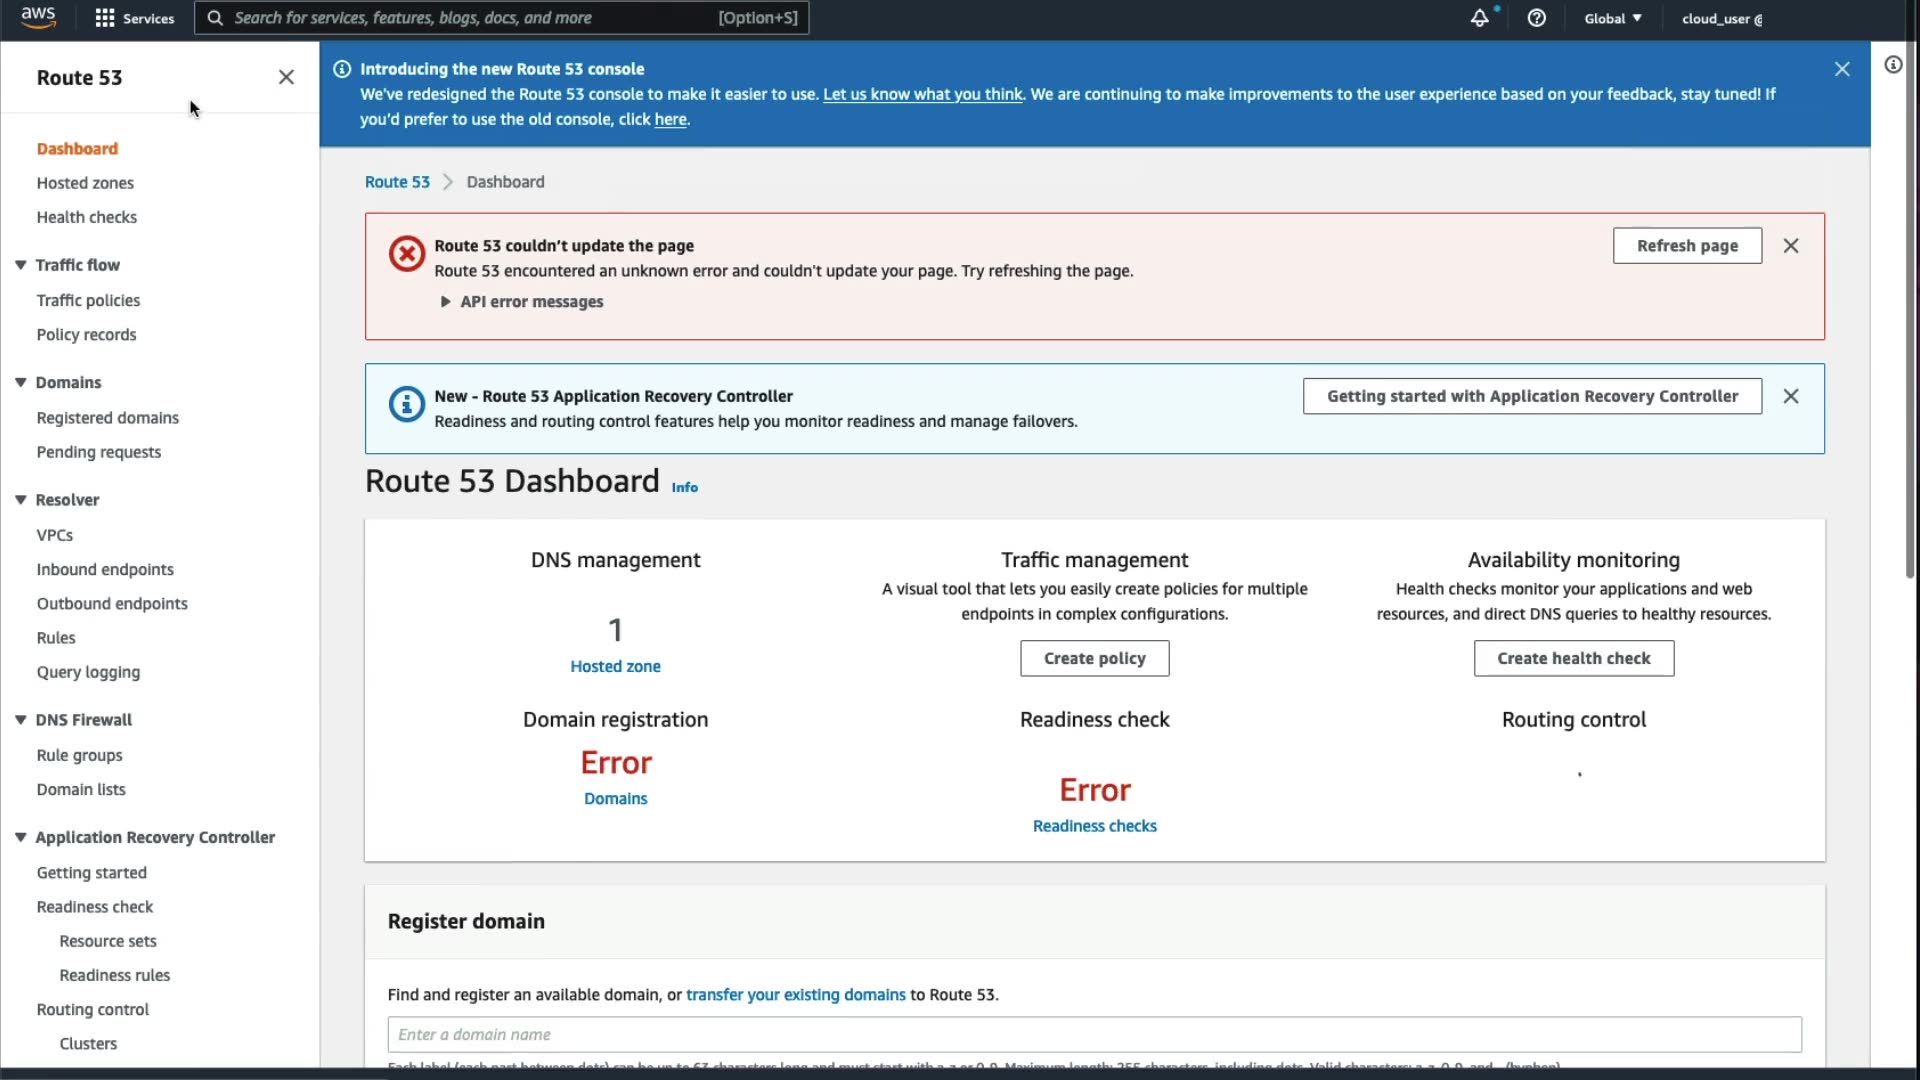This screenshot has height=1080, width=1920.
Task: Click the Refresh page button
Action: [x=1687, y=246]
